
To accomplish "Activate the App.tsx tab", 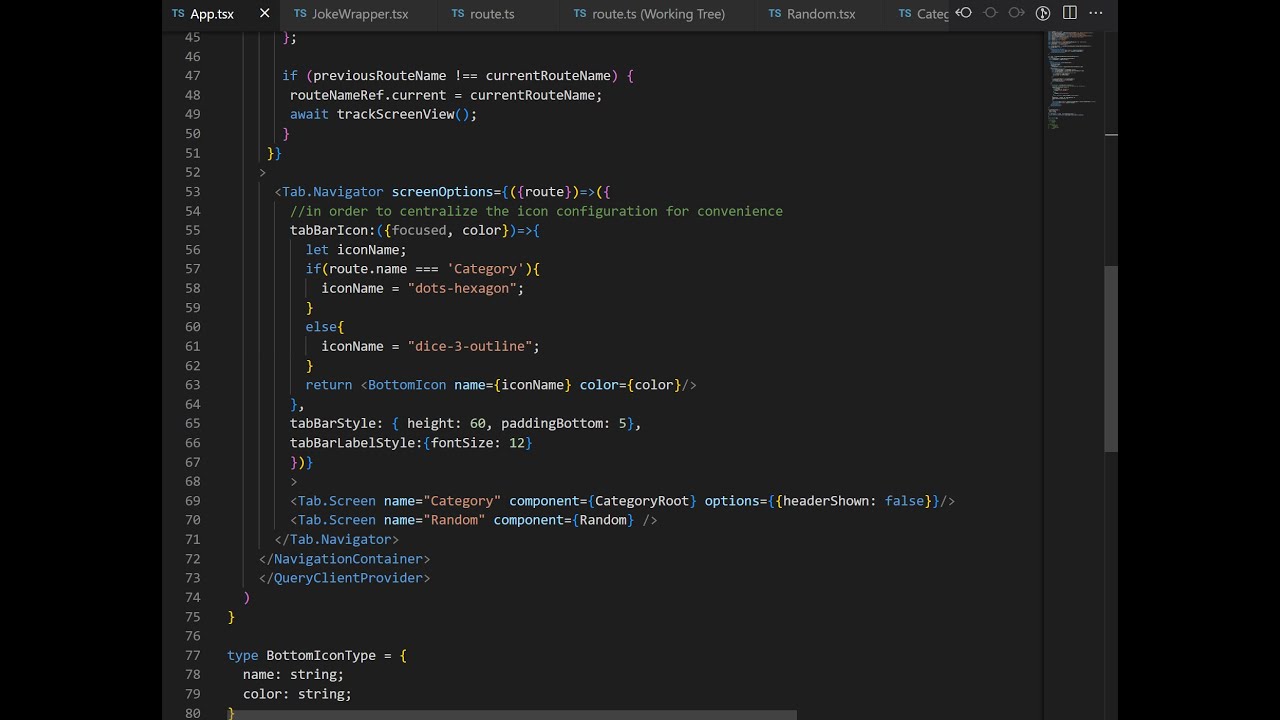I will 212,14.
